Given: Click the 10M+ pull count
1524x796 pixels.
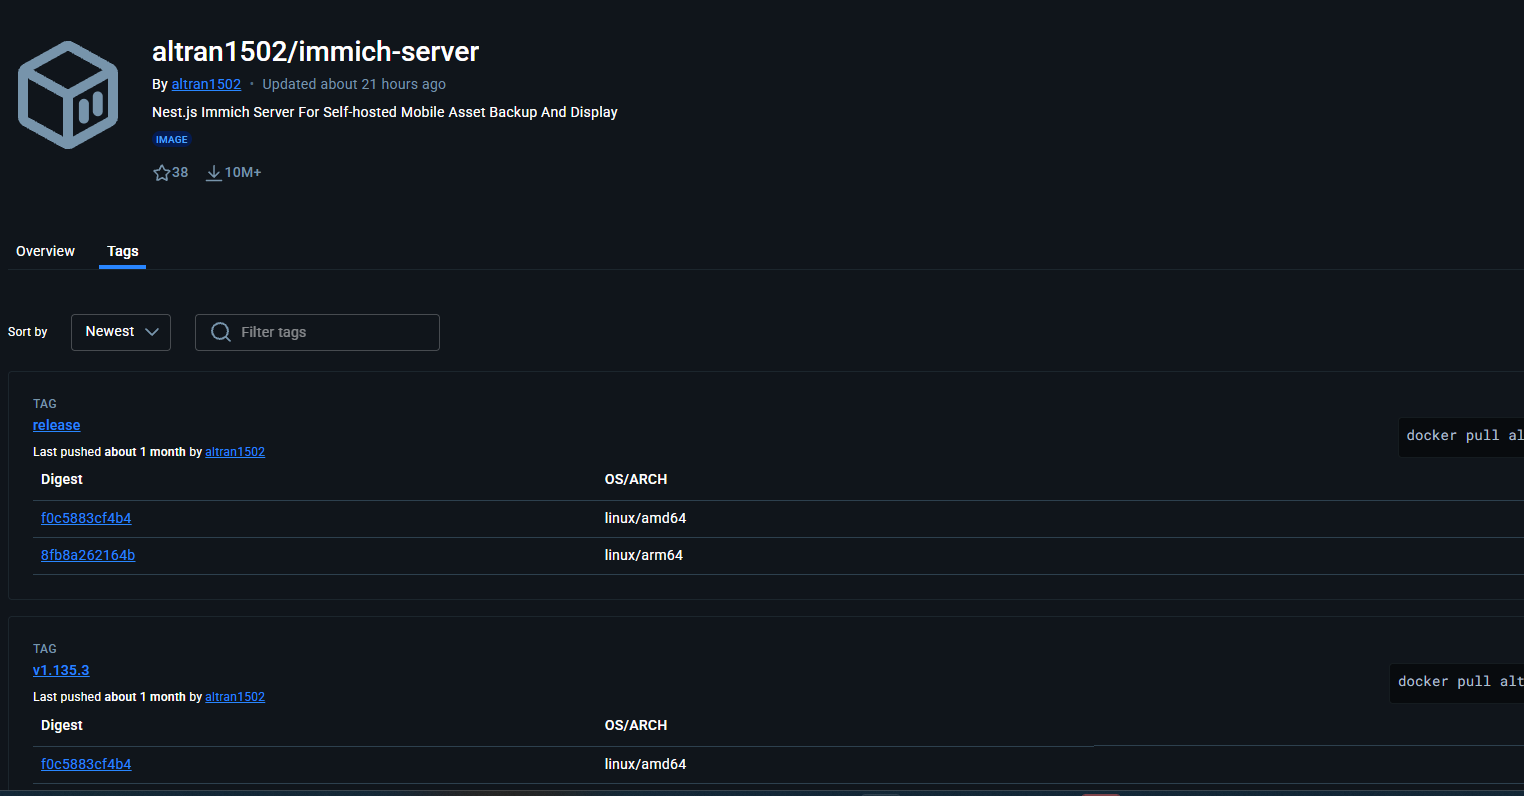Looking at the screenshot, I should pos(243,172).
